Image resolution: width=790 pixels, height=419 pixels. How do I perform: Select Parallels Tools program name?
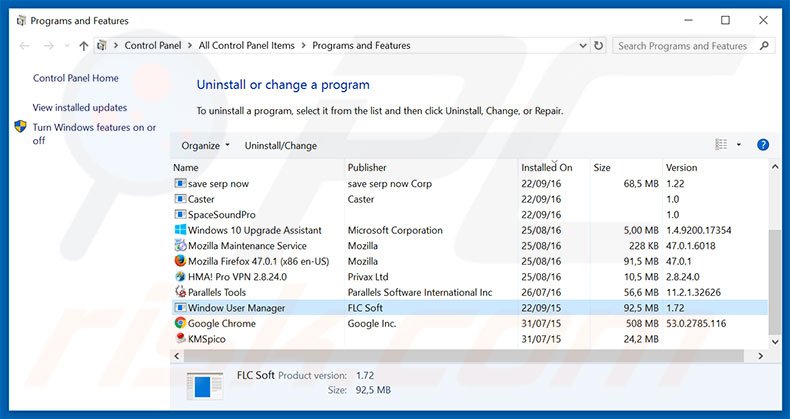[x=217, y=292]
